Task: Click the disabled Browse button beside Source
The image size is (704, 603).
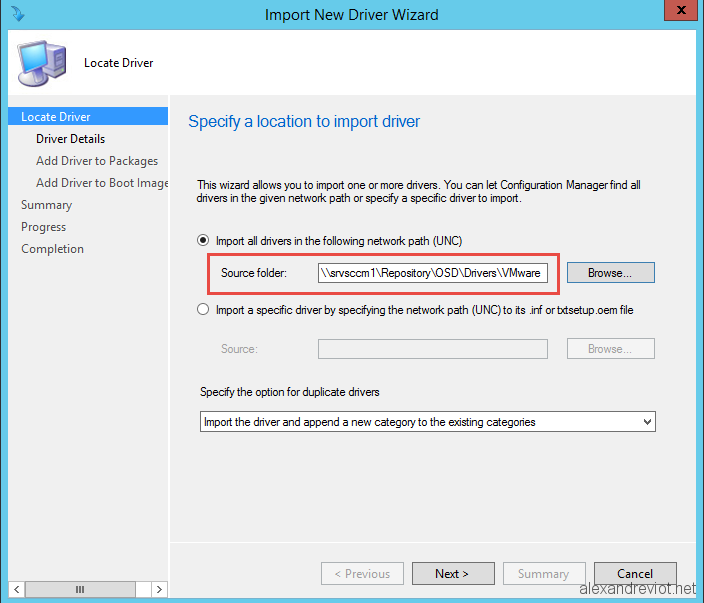Action: 611,349
